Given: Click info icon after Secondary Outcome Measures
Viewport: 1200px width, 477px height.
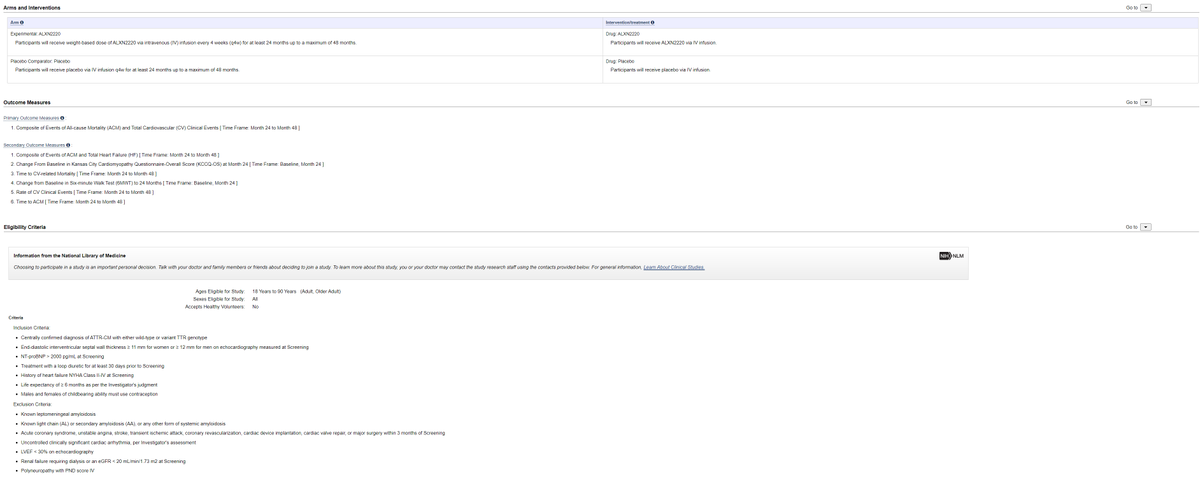Looking at the screenshot, I should pos(67,145).
